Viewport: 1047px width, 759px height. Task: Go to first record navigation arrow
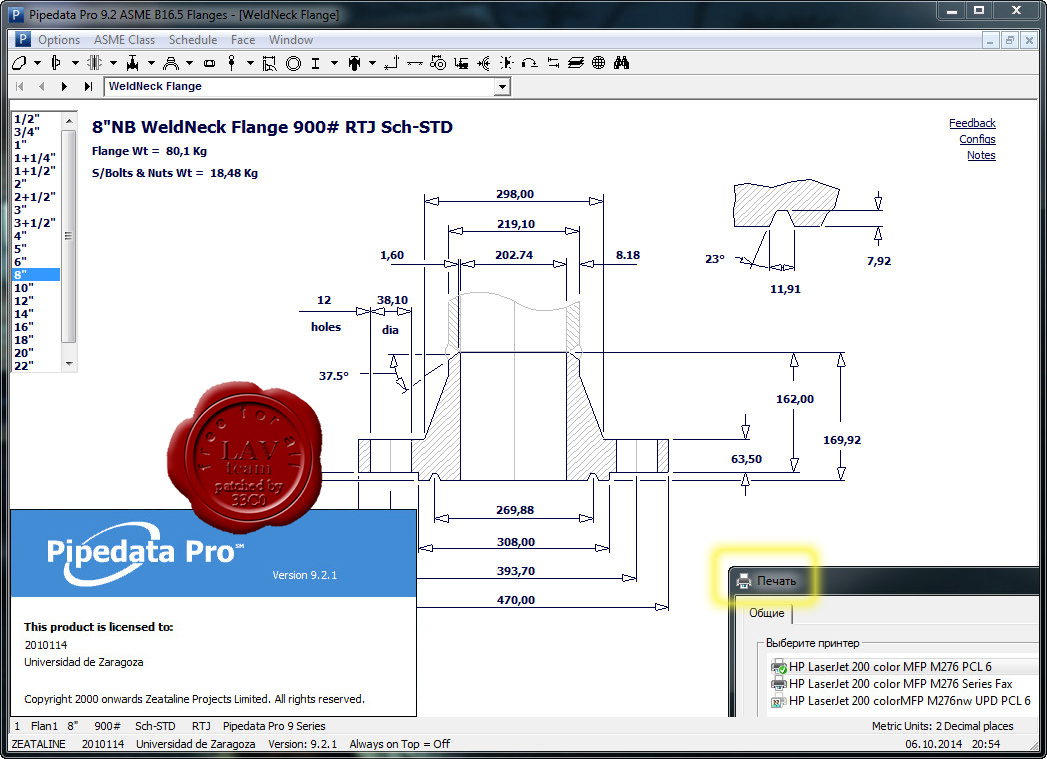click(19, 86)
